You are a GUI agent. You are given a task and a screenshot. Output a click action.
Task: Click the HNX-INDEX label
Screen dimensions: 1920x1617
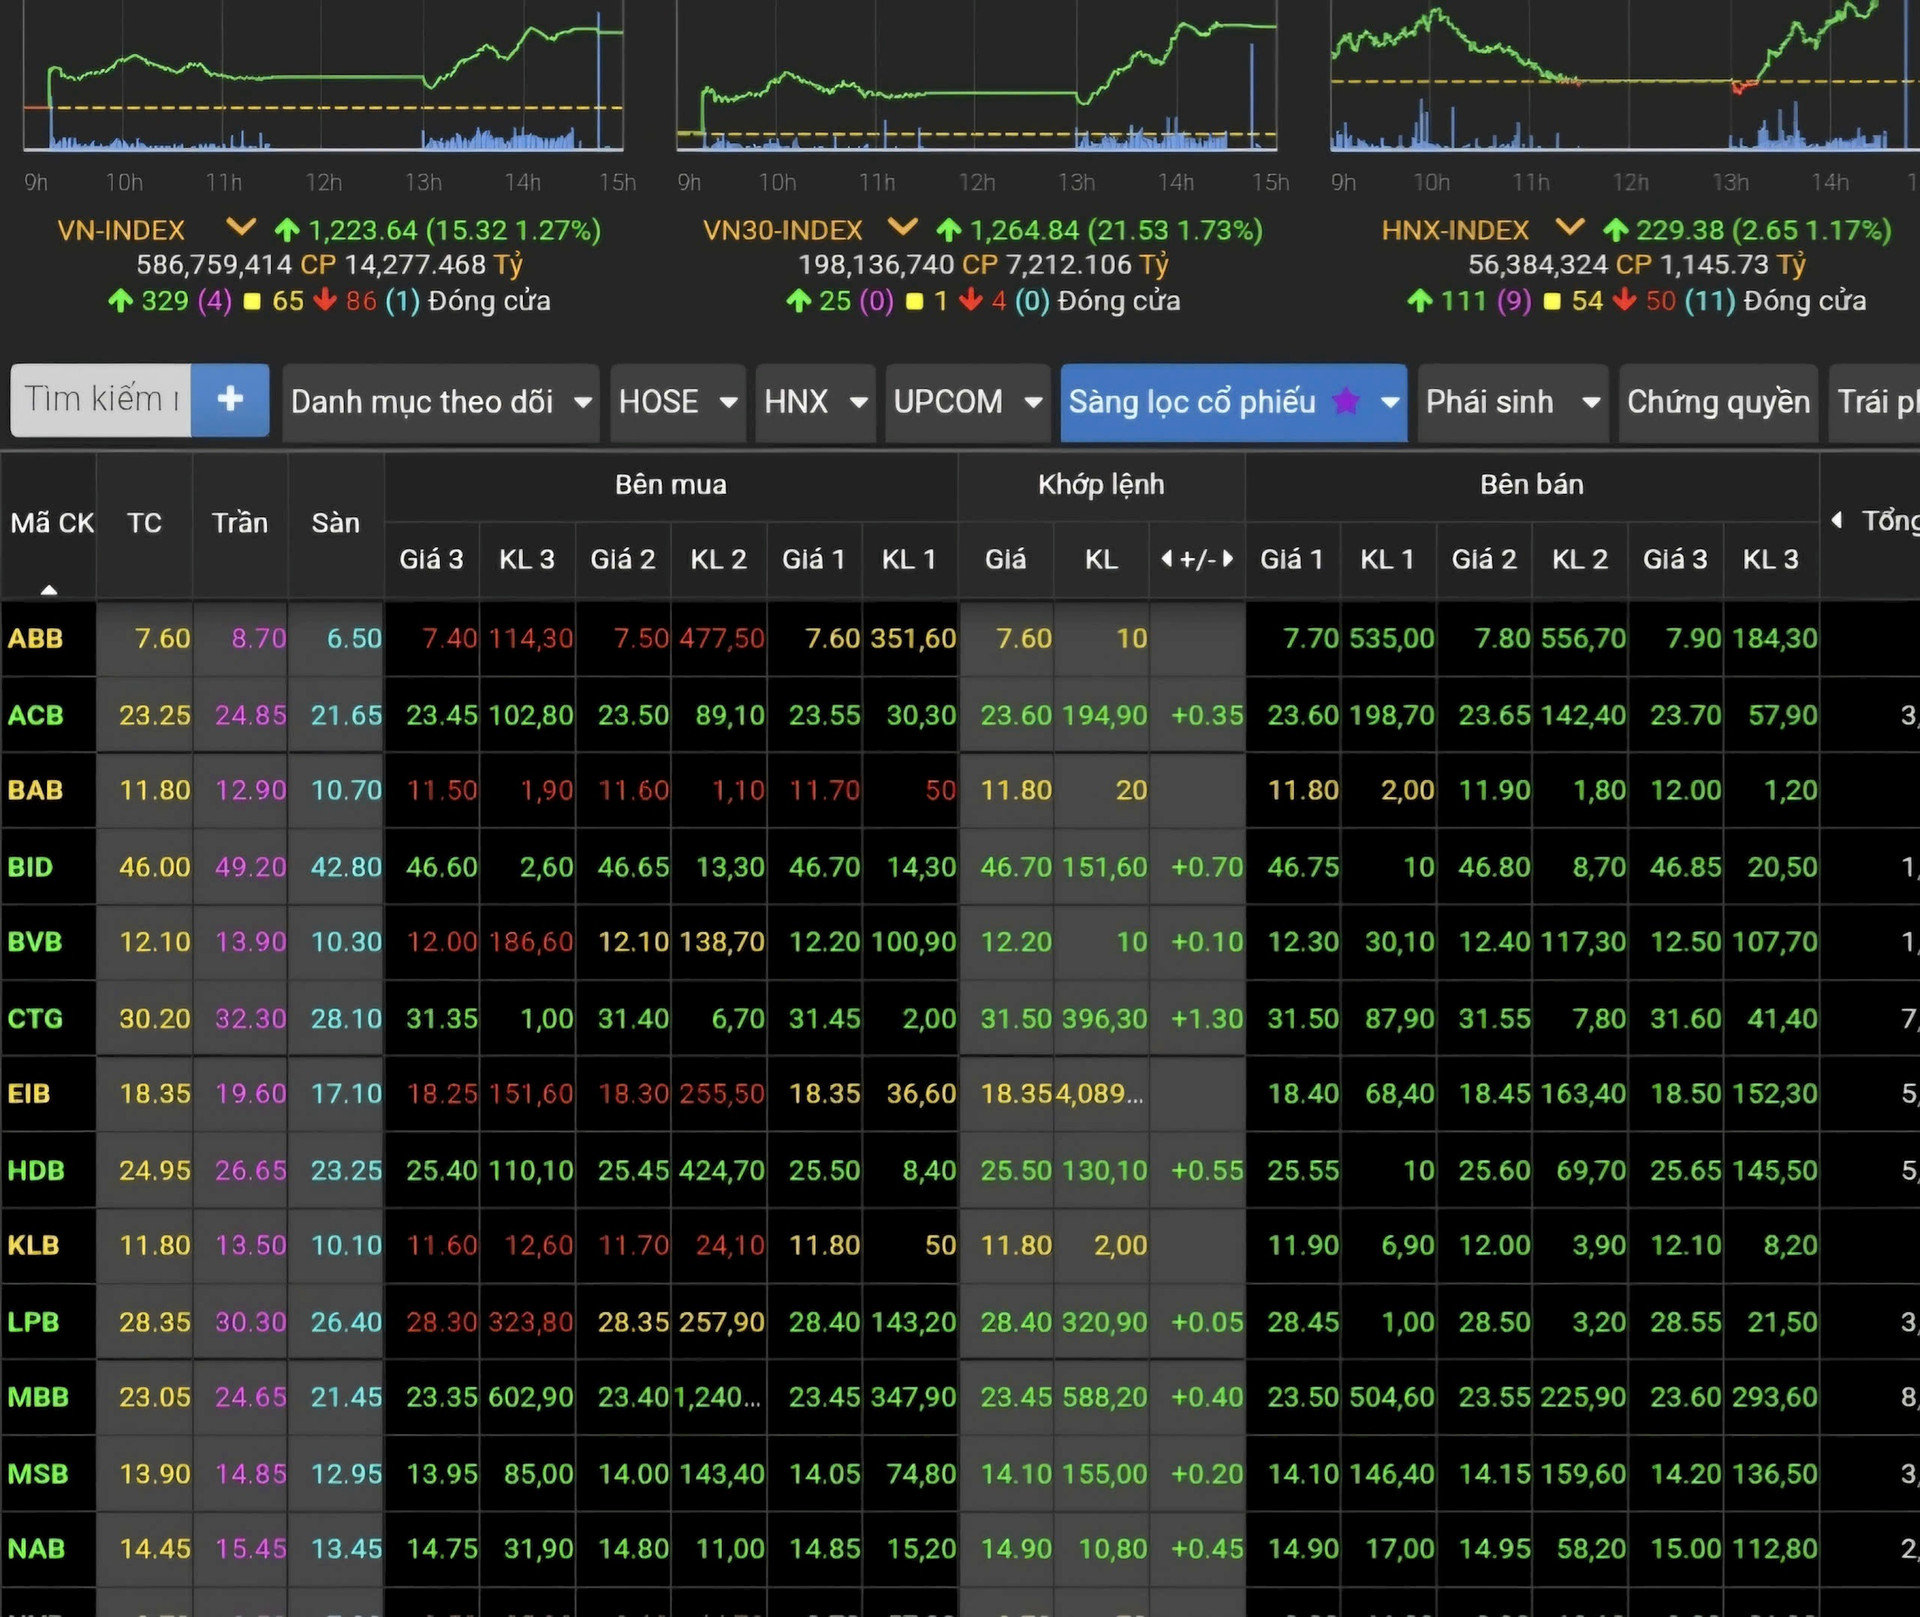tap(1455, 231)
